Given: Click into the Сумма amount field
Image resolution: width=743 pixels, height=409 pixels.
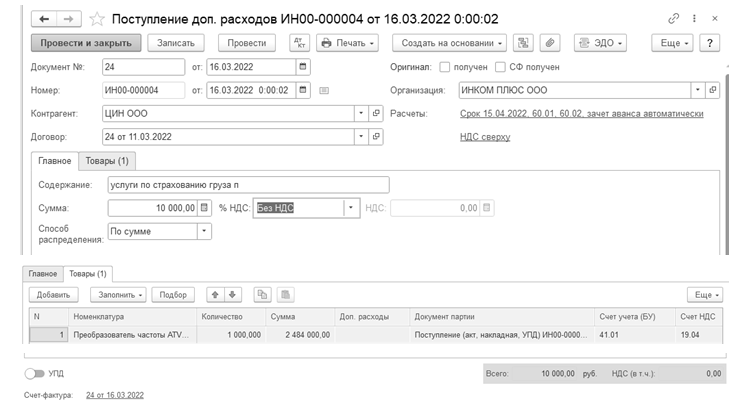Looking at the screenshot, I should click(x=153, y=208).
